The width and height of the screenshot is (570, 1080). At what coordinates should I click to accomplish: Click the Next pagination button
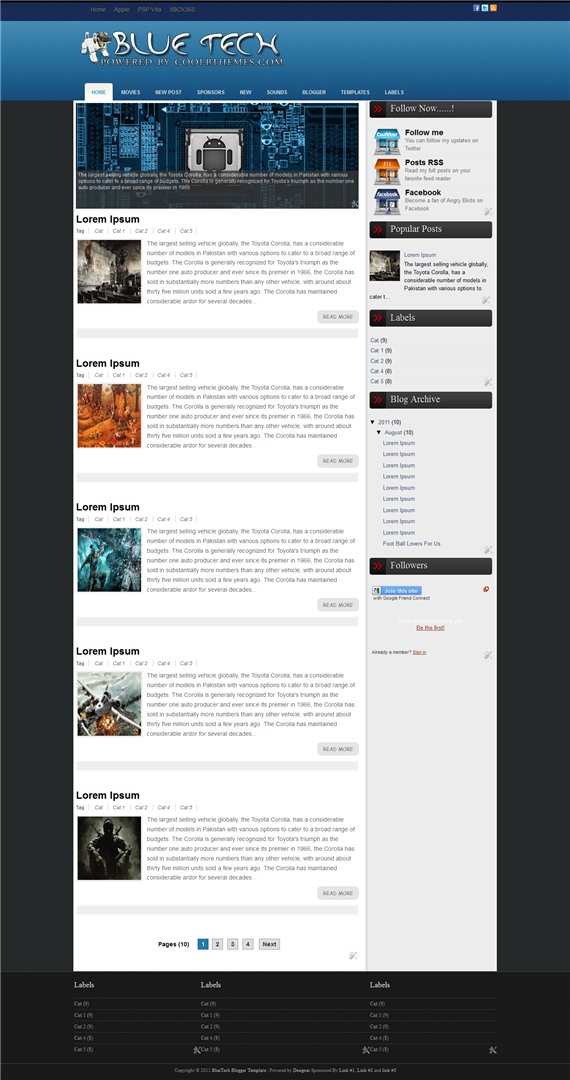(x=269, y=944)
